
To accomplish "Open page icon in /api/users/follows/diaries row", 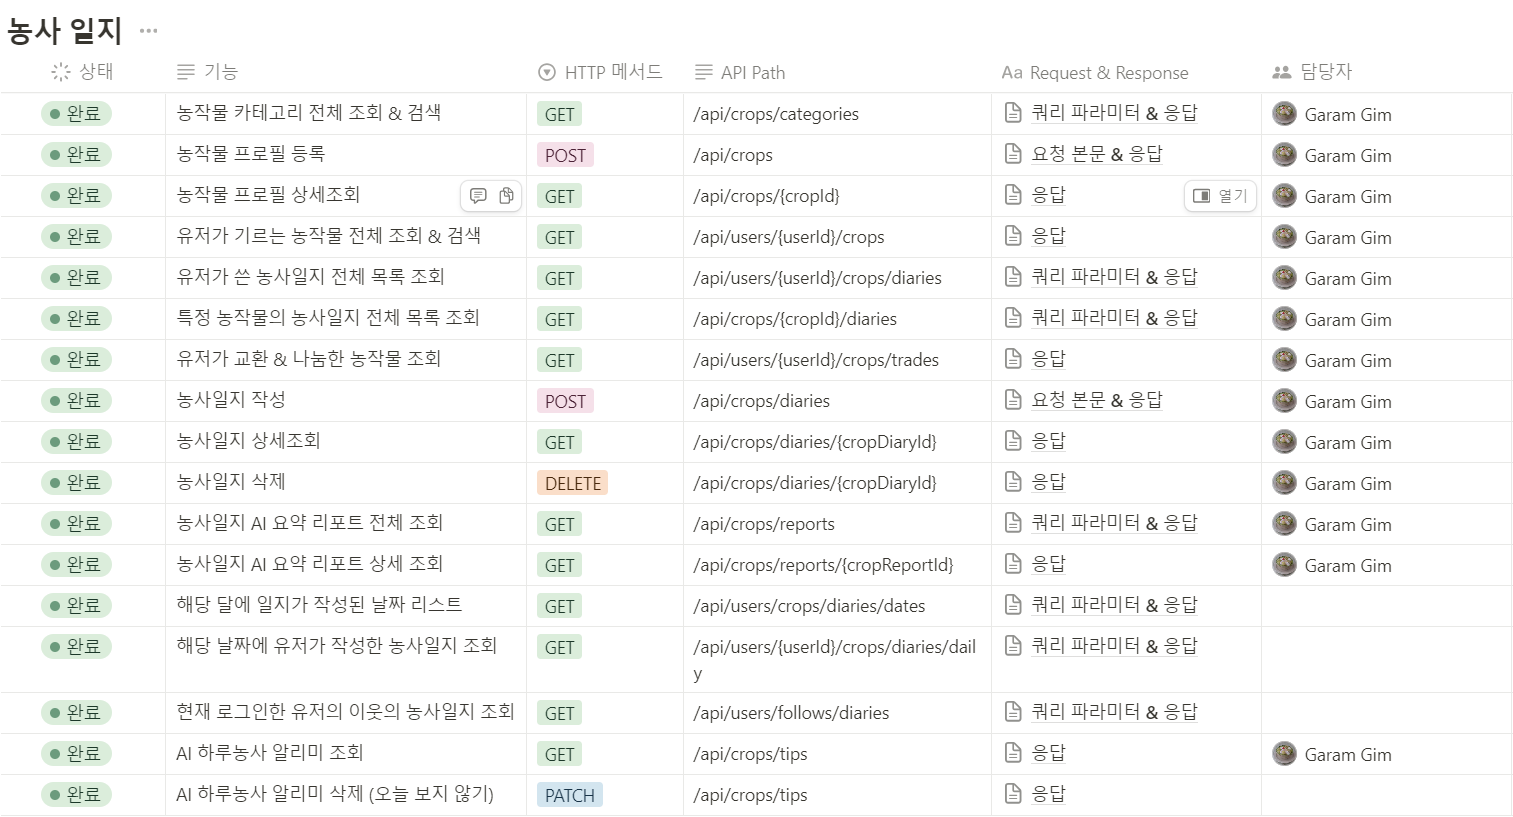I will pyautogui.click(x=1013, y=712).
